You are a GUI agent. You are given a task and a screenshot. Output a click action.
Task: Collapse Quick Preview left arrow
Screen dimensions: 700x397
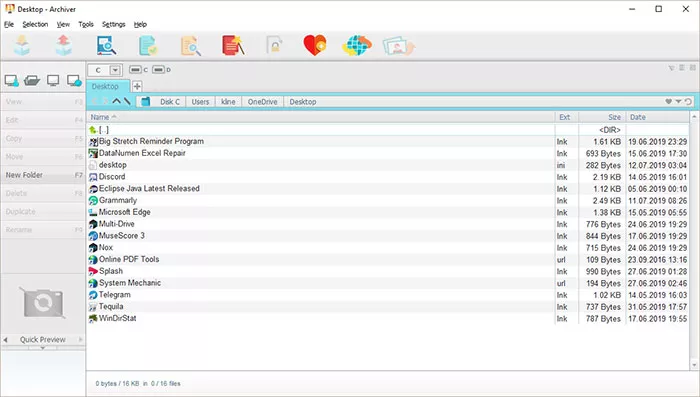pyautogui.click(x=5, y=339)
